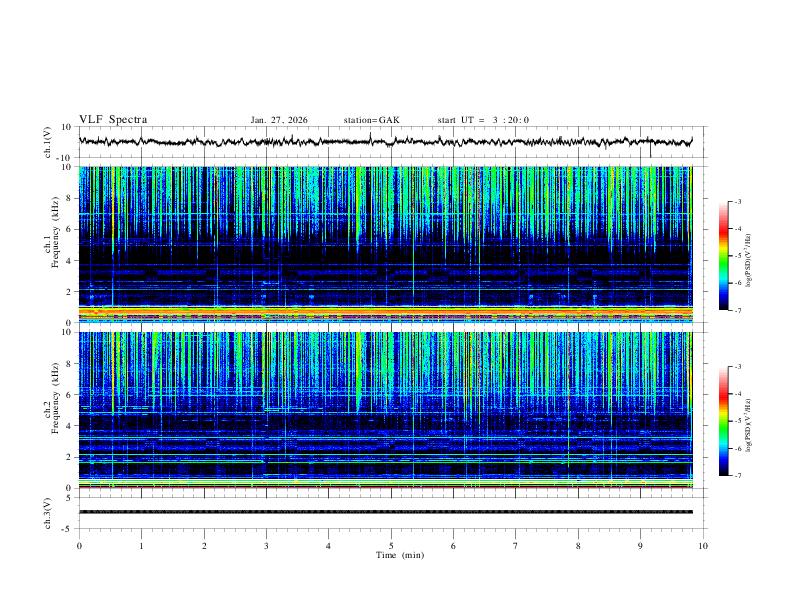
Task: Click the ch.2 "Frequency (kHz)" axis label
Action: tap(55, 398)
